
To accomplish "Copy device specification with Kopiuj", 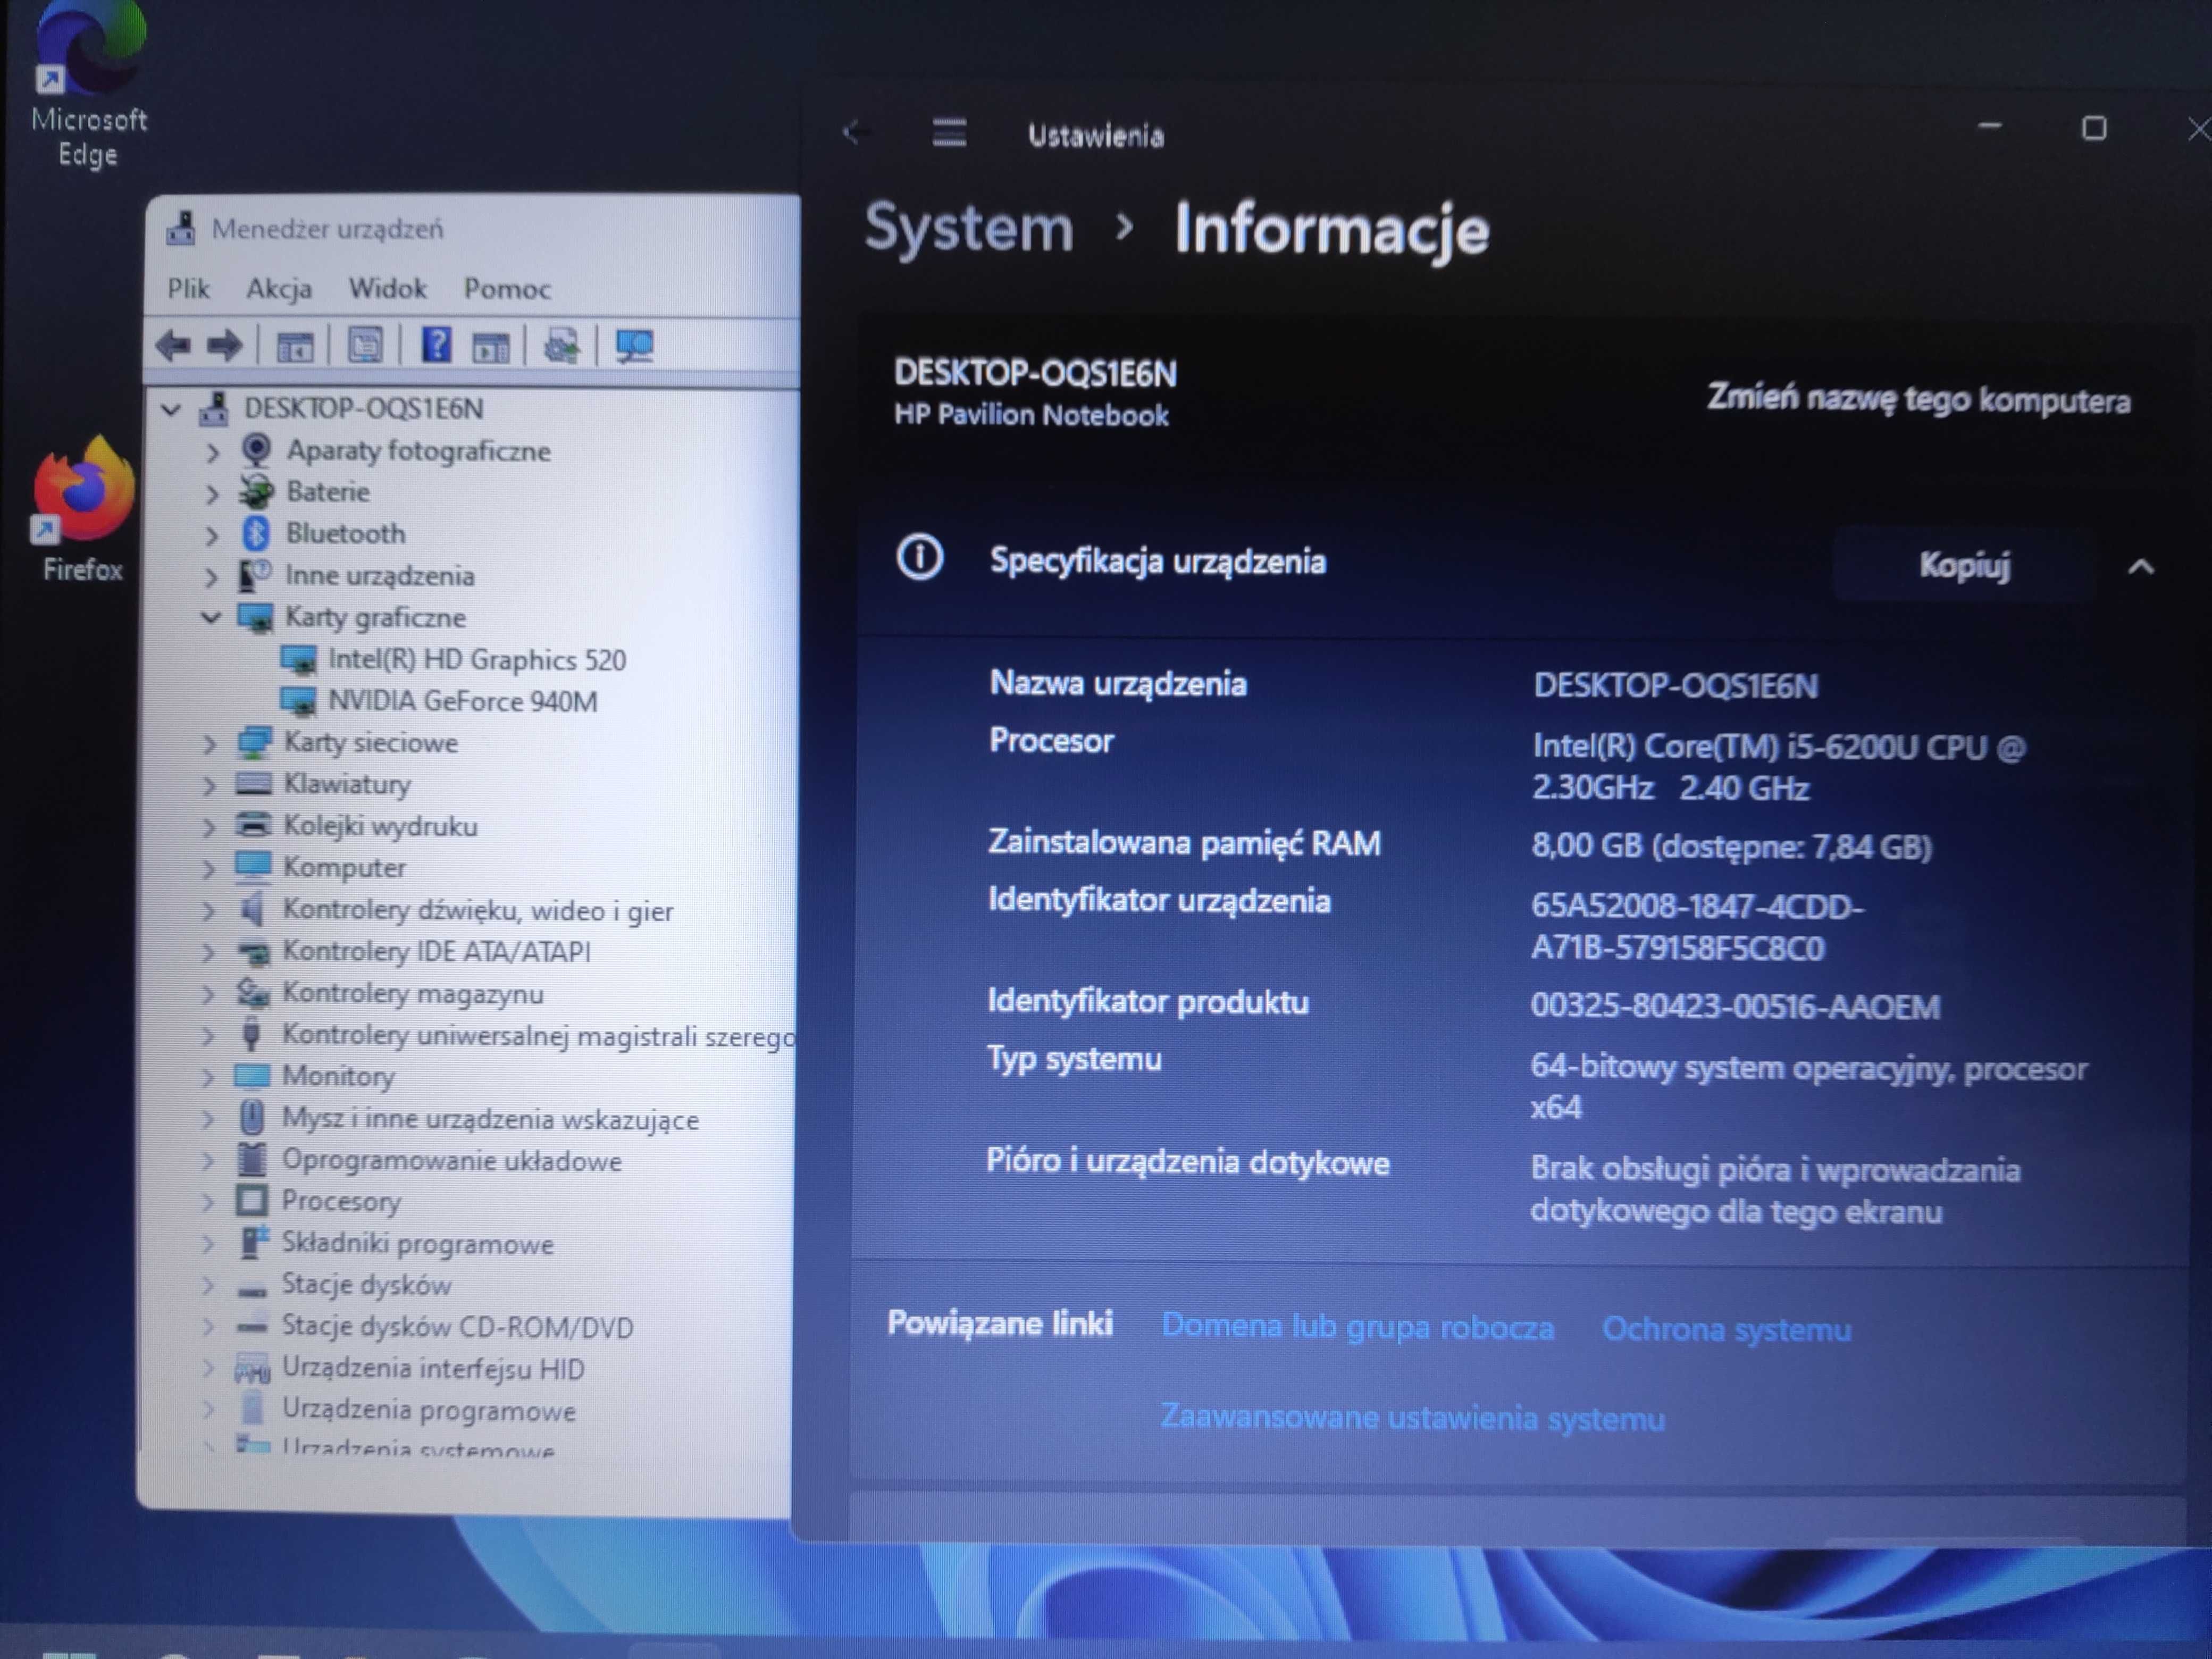I will [1964, 565].
